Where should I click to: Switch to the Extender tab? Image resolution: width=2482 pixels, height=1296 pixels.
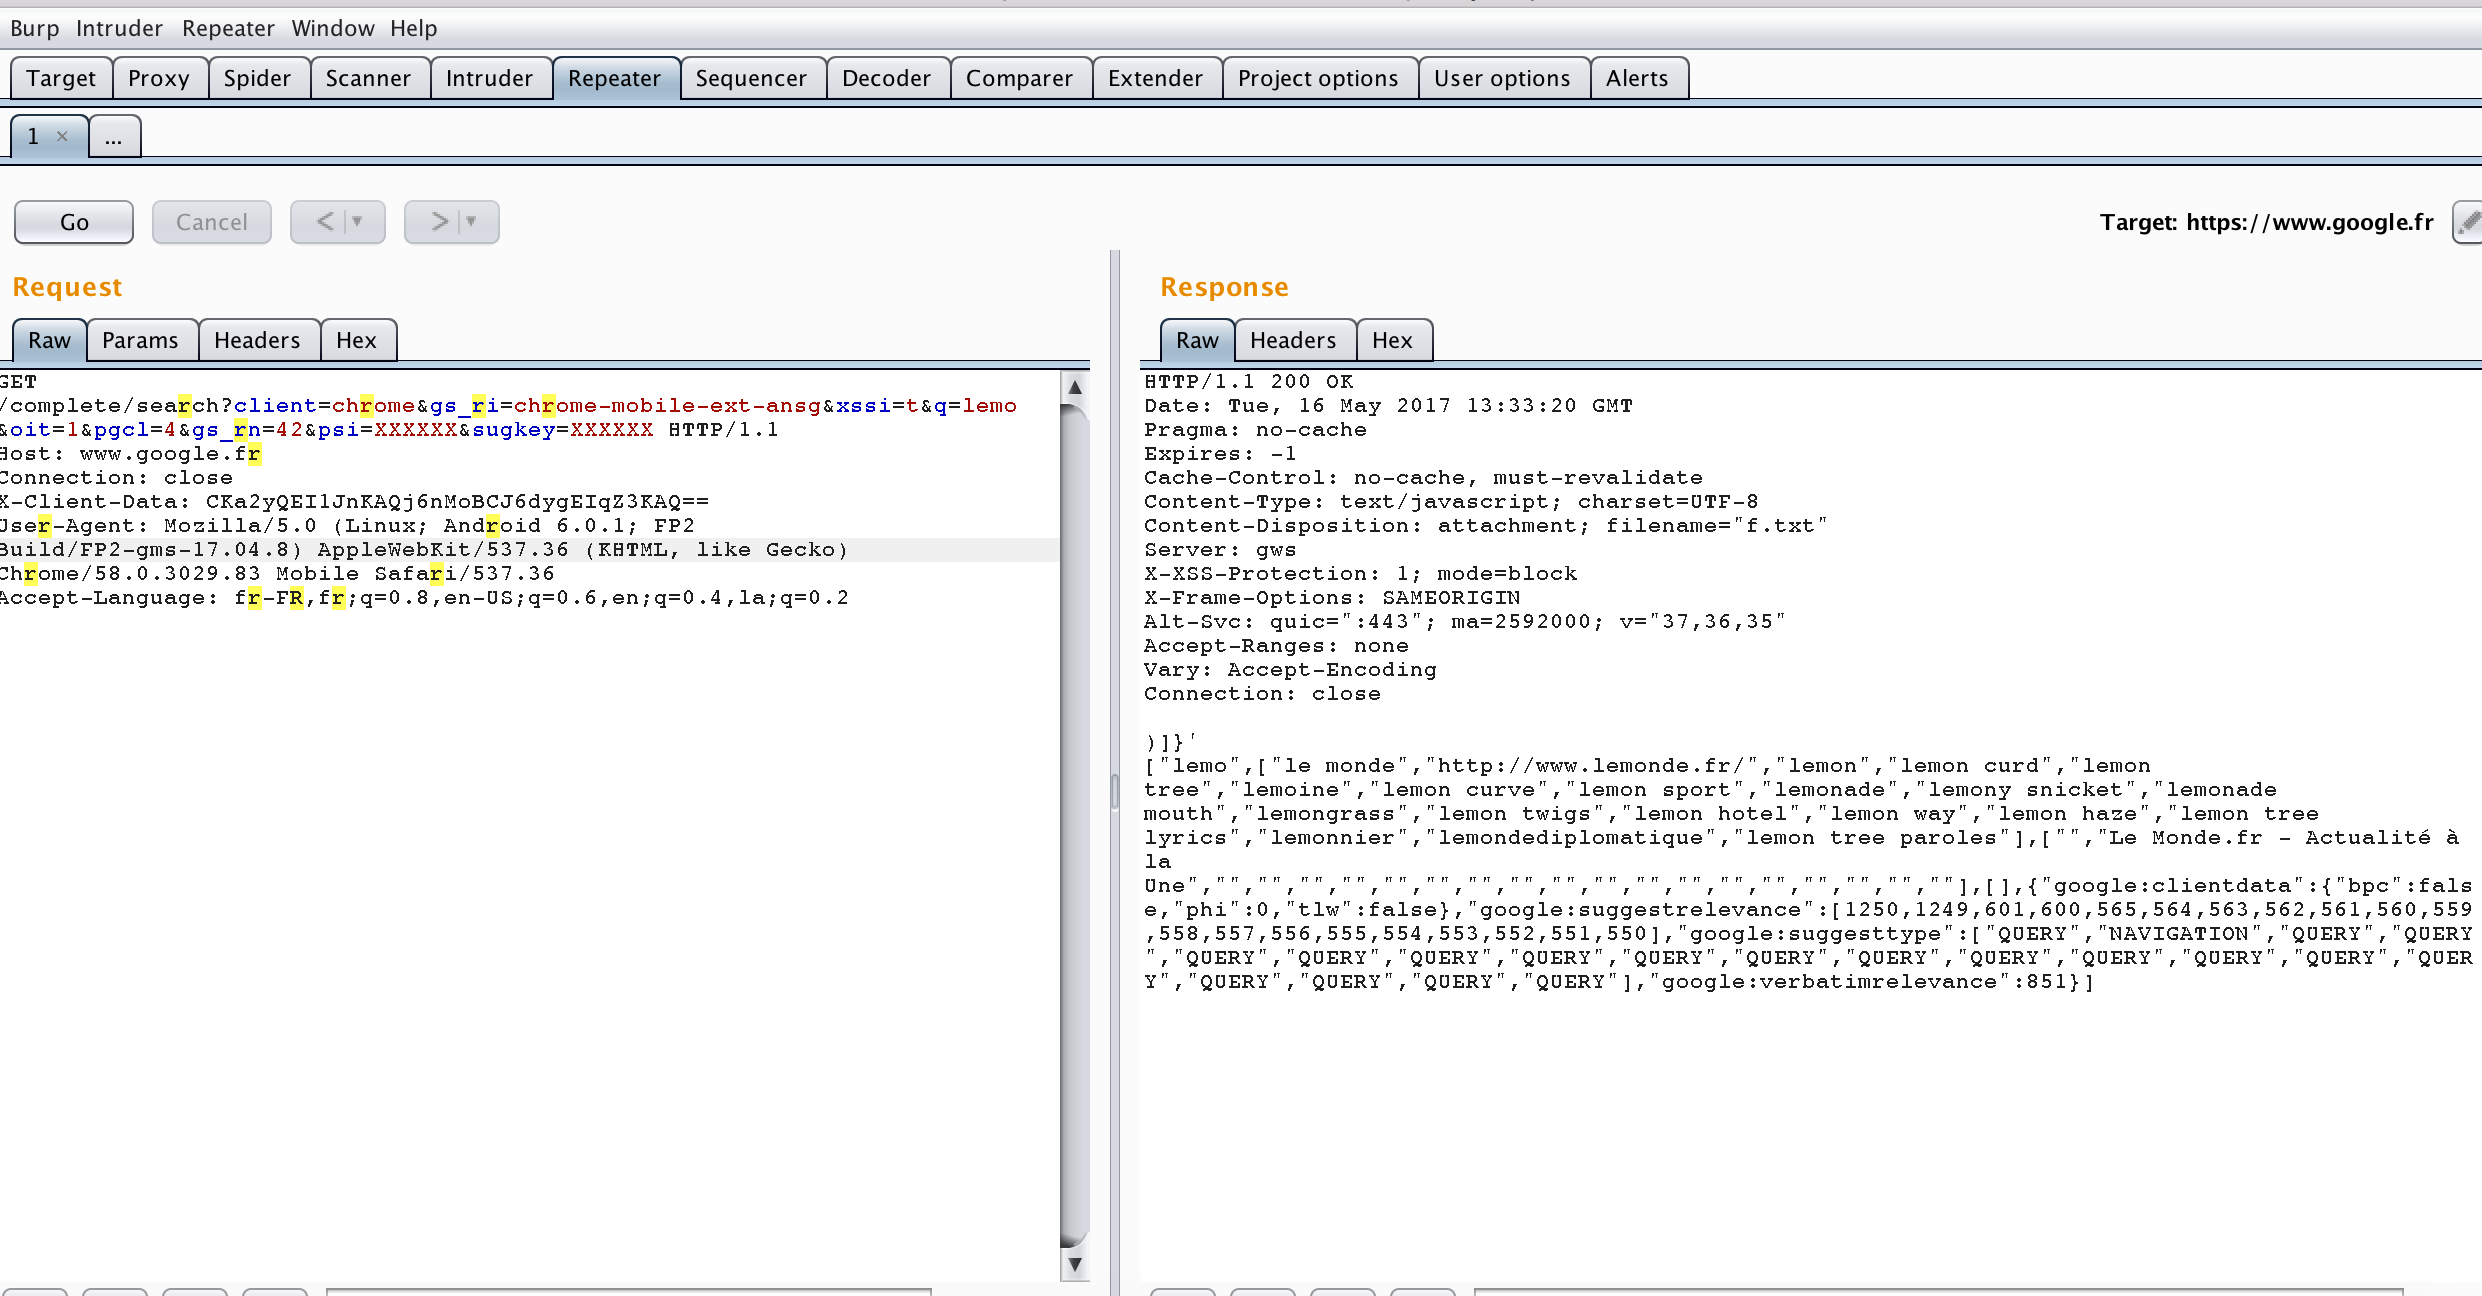pyautogui.click(x=1155, y=78)
